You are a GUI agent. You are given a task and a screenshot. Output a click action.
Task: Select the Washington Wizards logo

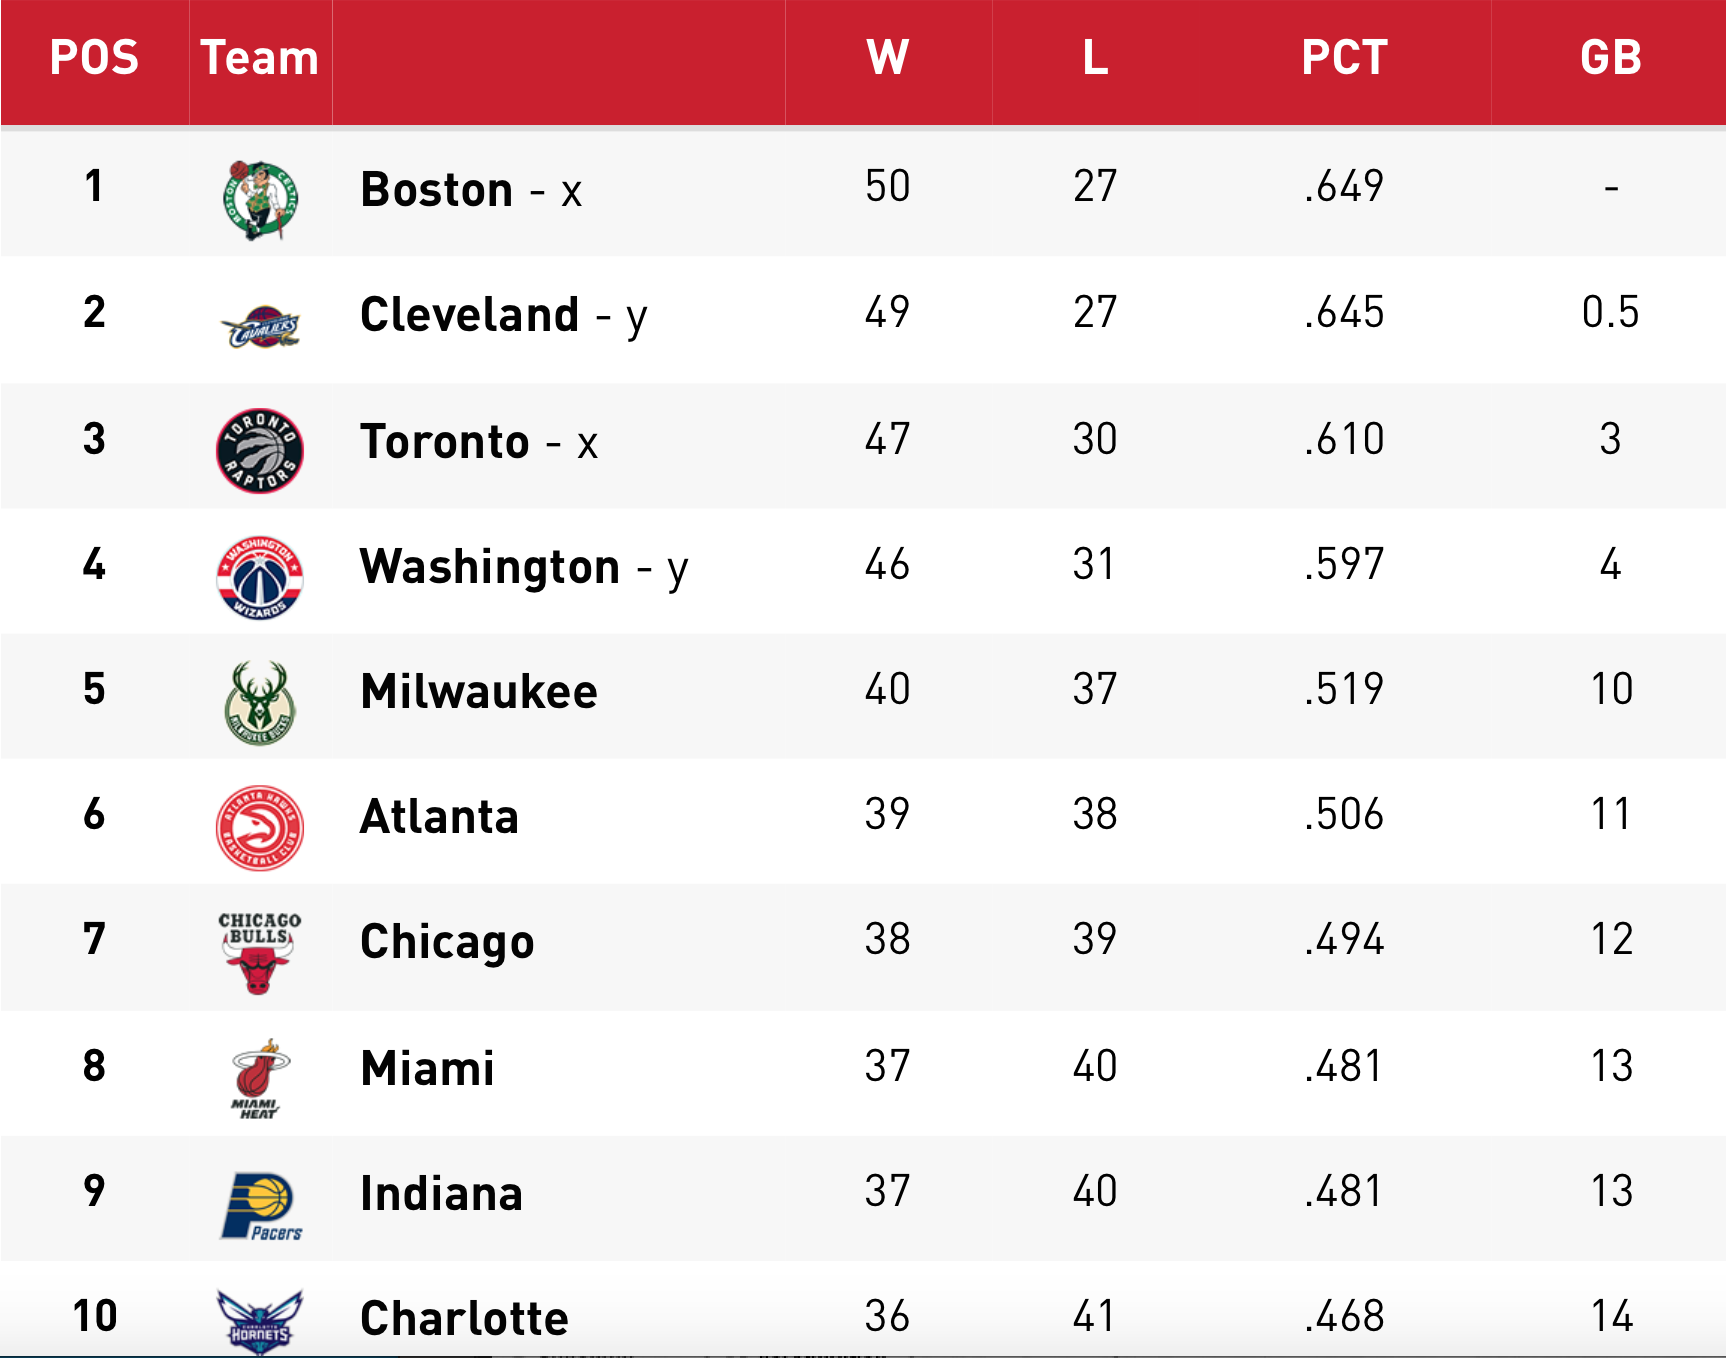coord(260,577)
